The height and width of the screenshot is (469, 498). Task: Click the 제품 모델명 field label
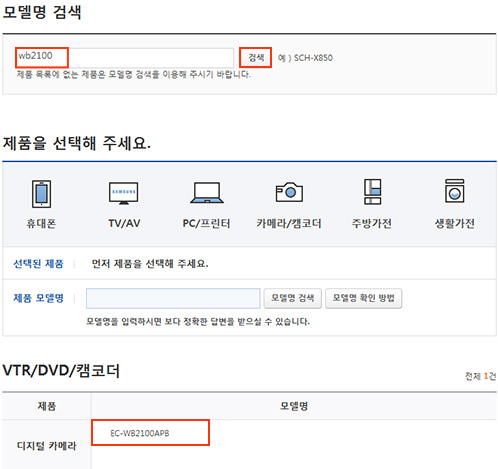point(38,298)
